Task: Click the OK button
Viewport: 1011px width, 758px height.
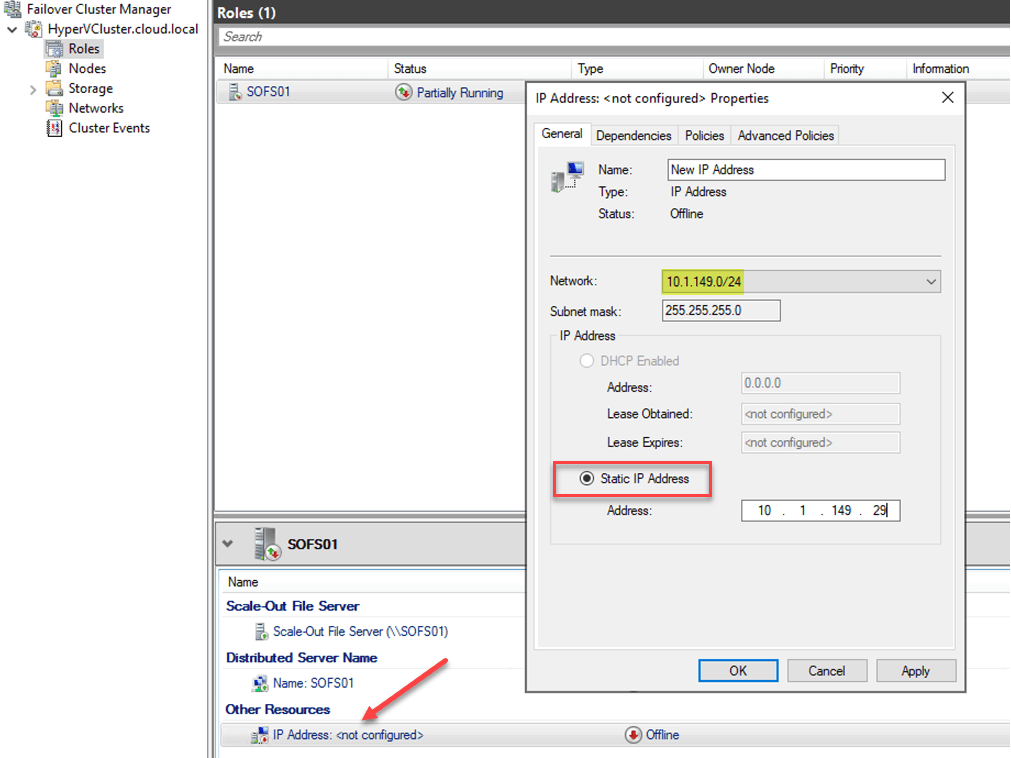Action: 738,671
